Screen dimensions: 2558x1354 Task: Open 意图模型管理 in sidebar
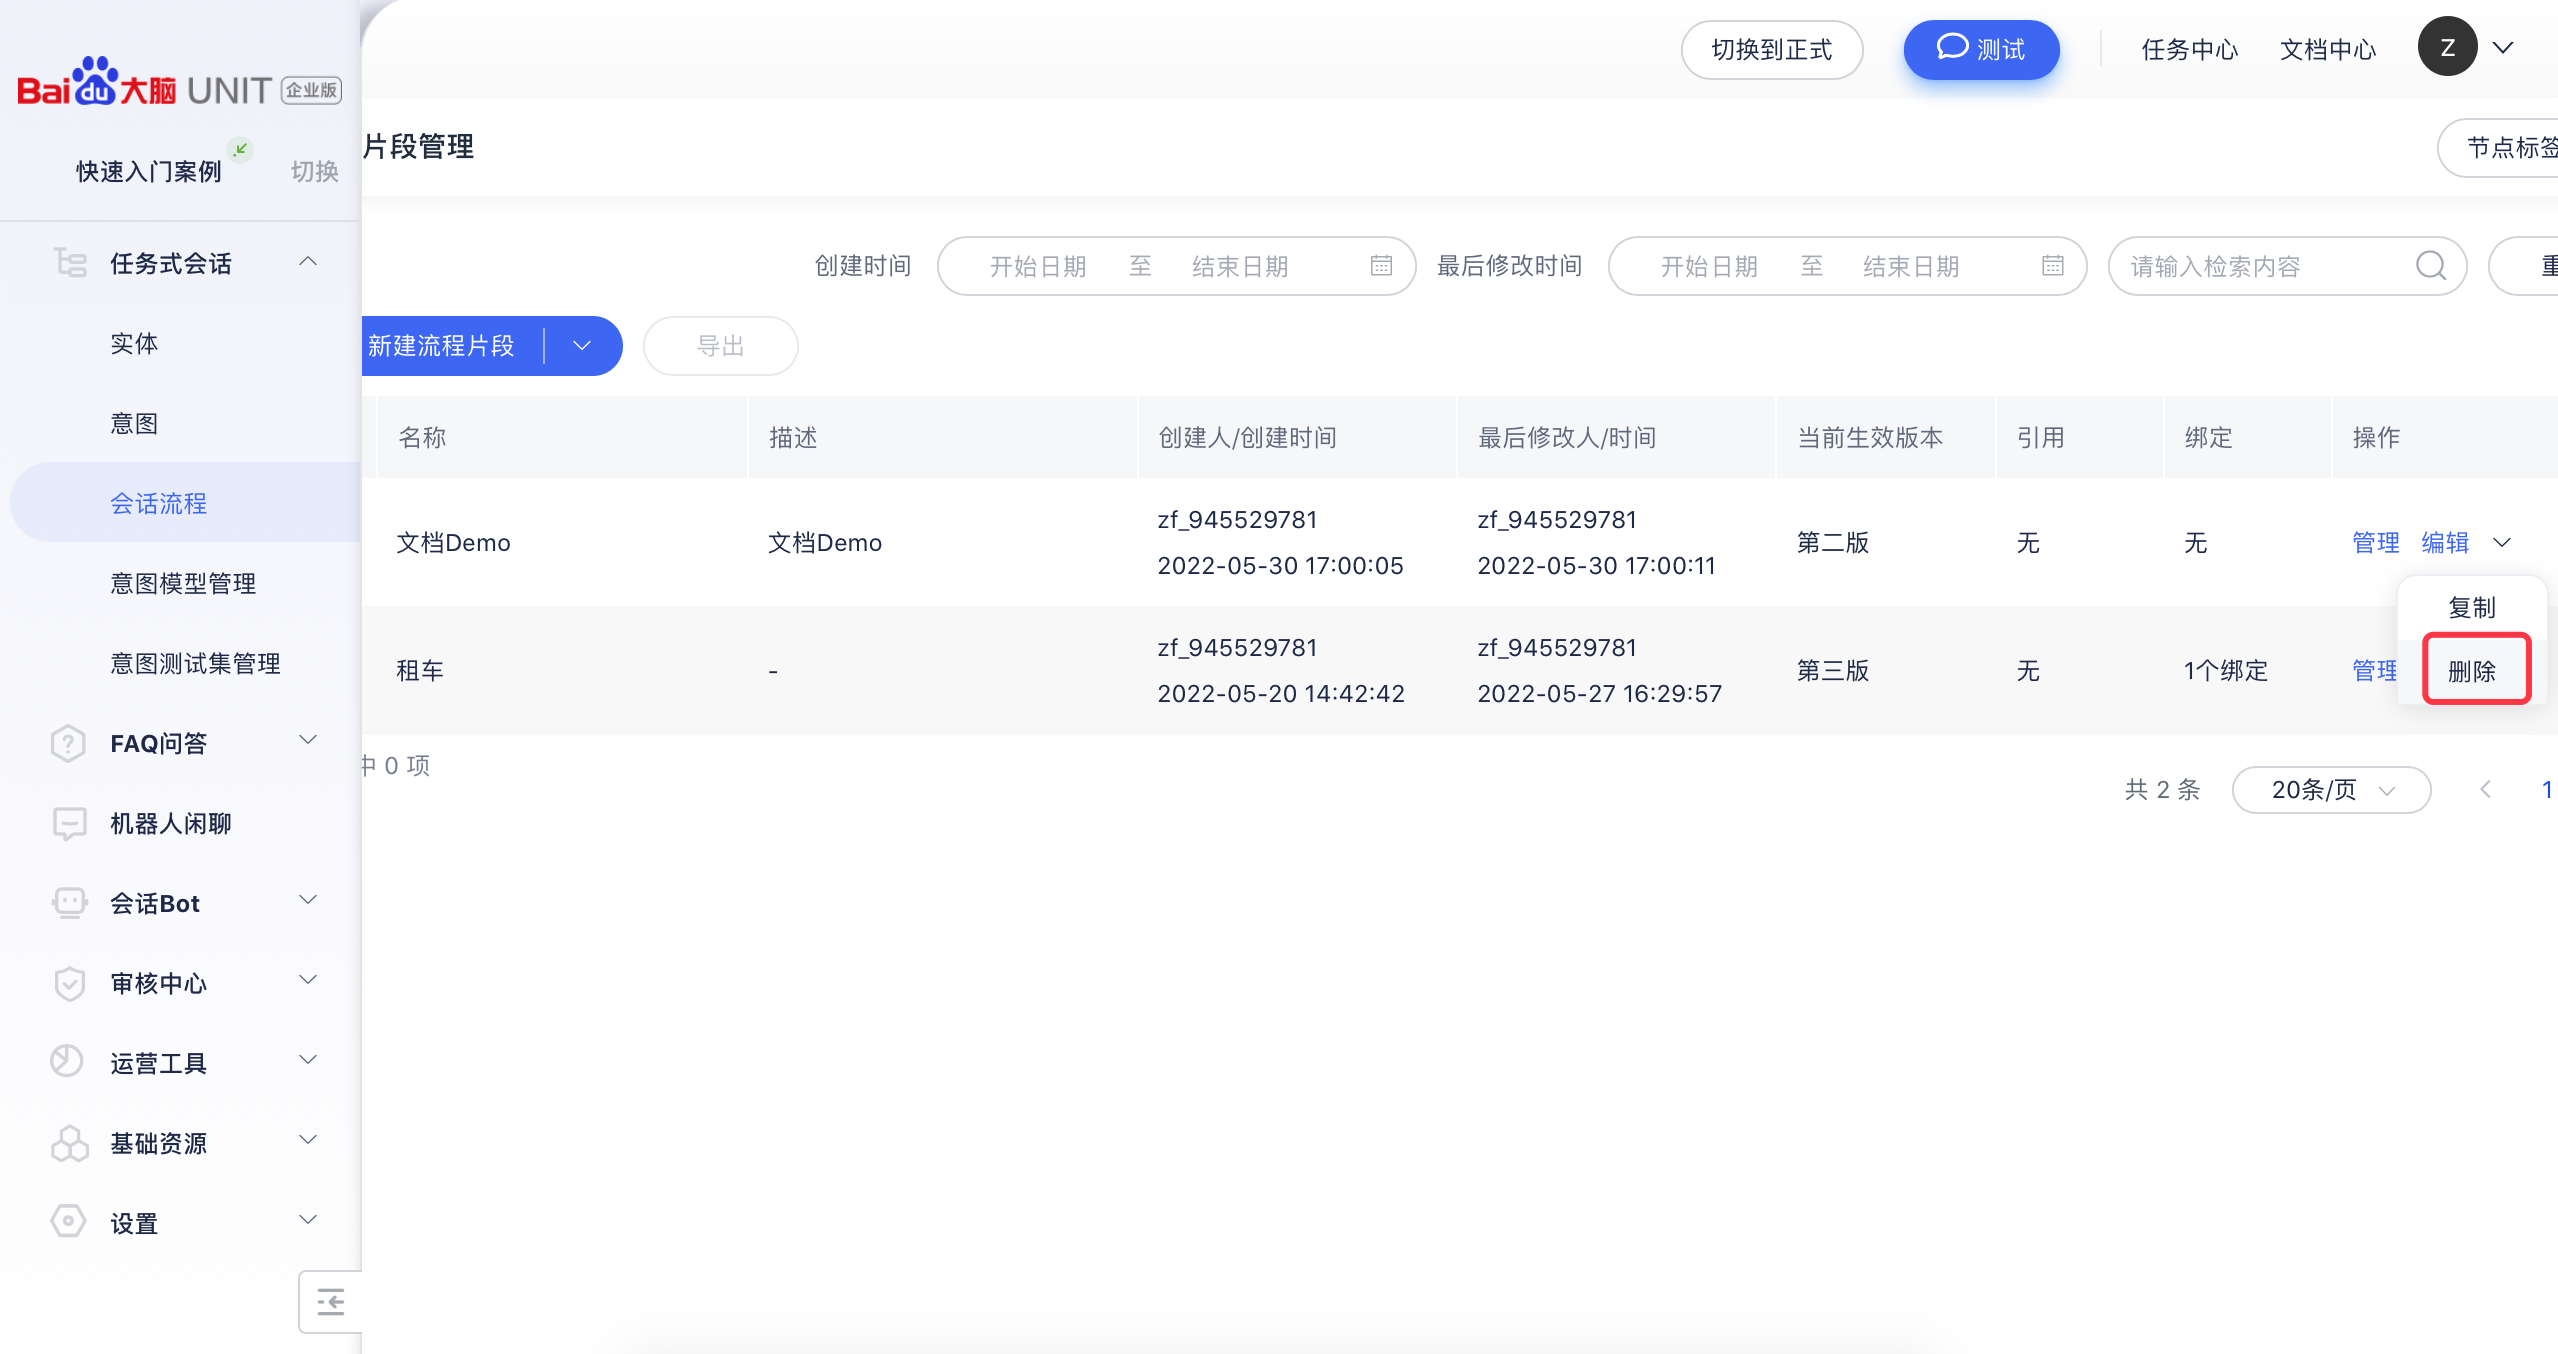point(183,583)
